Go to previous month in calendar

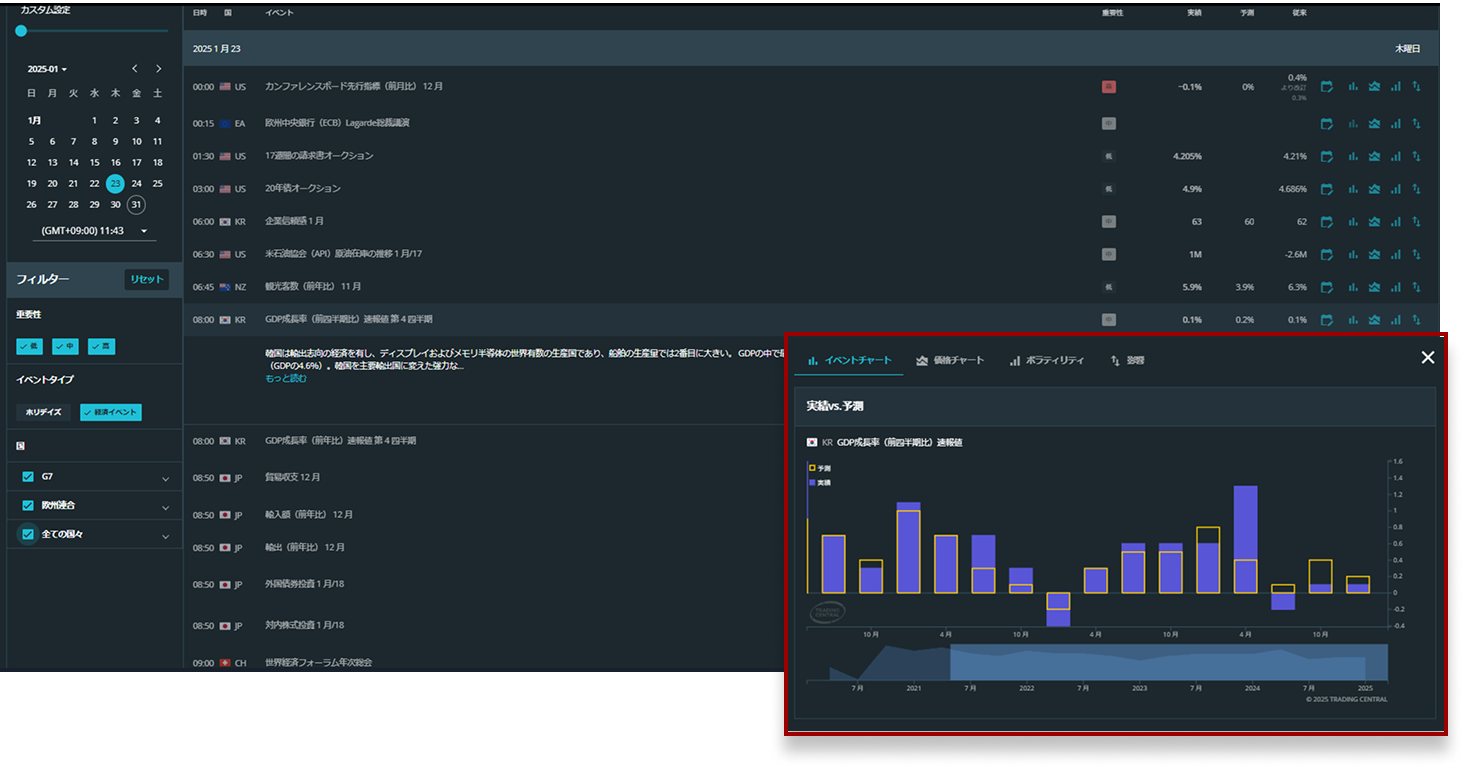tap(135, 69)
